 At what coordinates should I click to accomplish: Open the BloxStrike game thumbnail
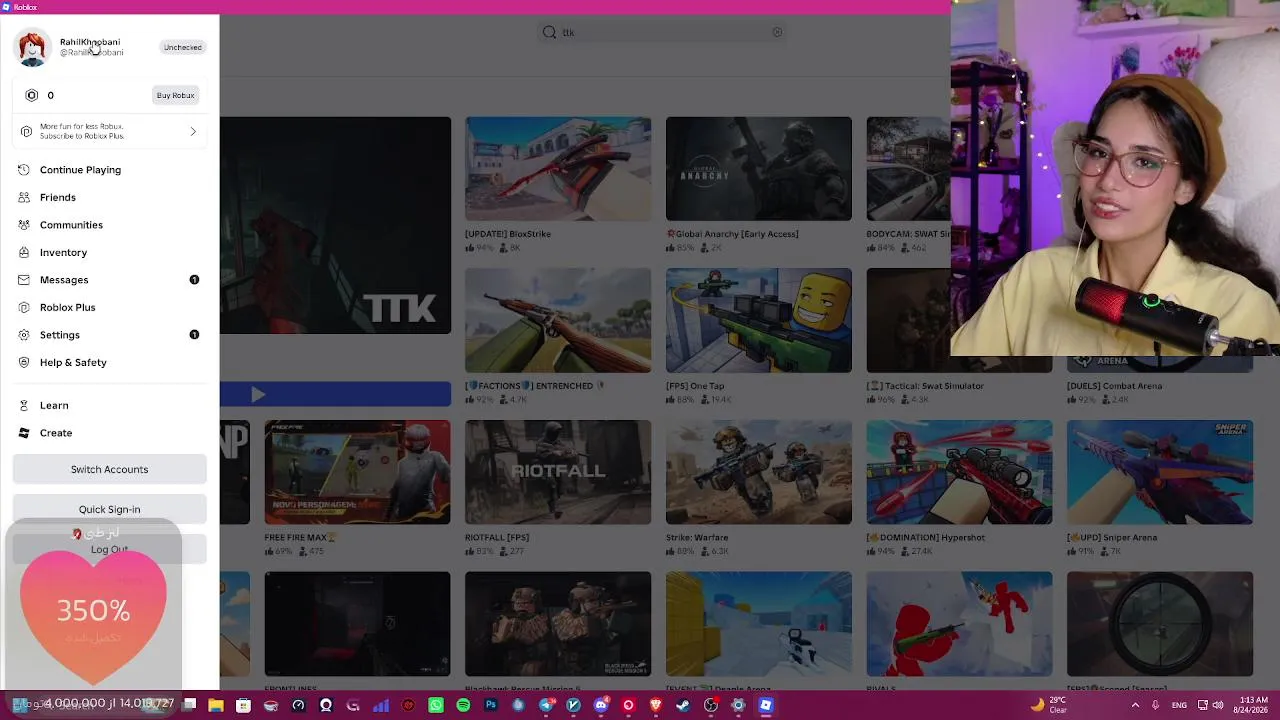point(558,169)
